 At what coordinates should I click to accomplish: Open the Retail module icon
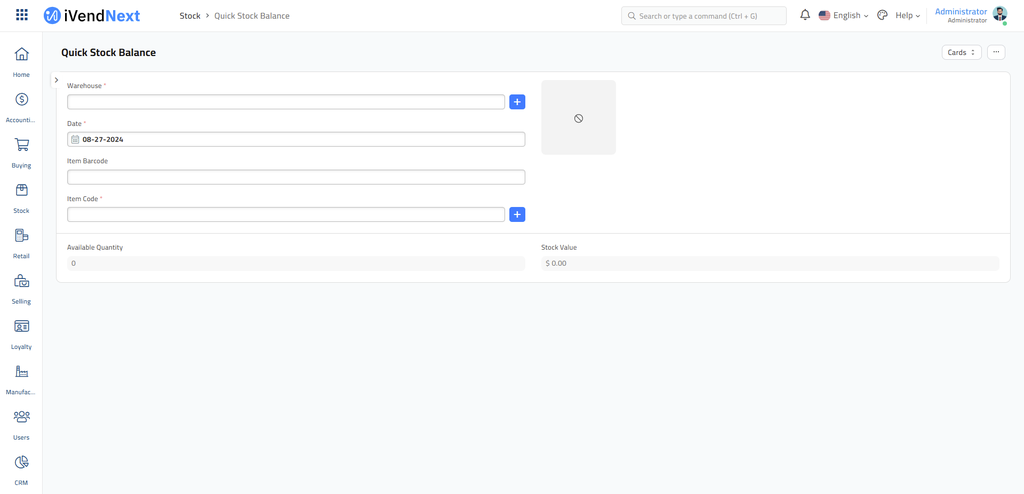(21, 237)
